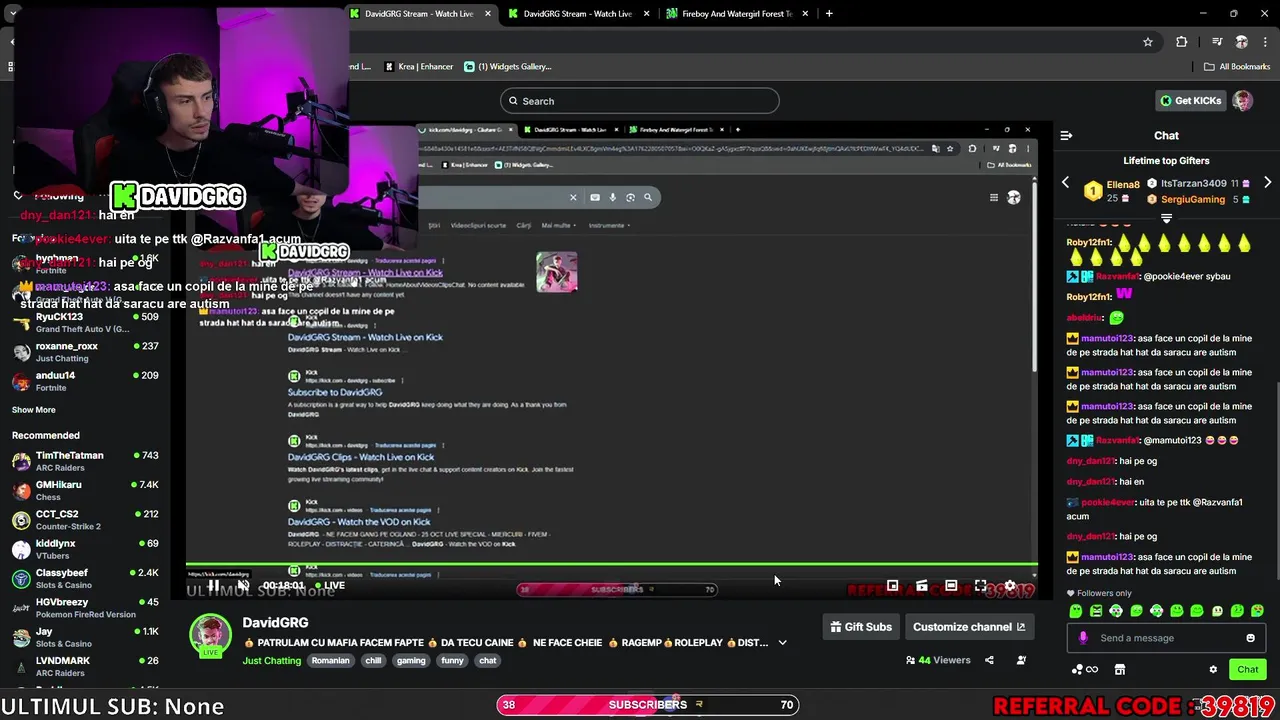Open chat settings gear
The width and height of the screenshot is (1280, 720).
pos(1213,670)
